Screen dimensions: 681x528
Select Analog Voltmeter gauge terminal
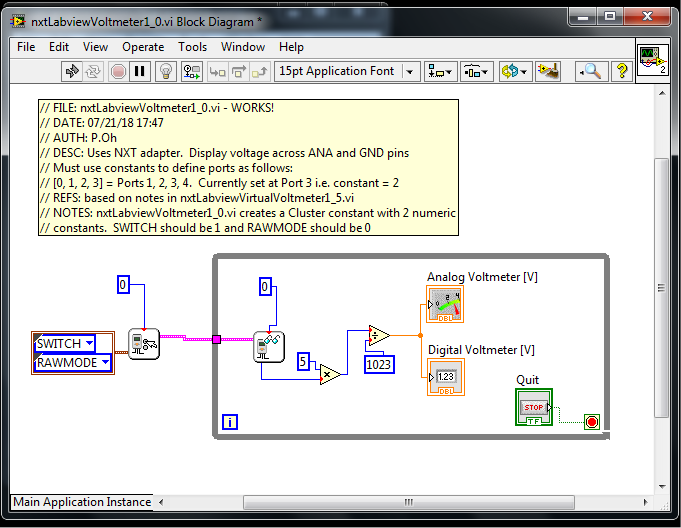pos(445,304)
